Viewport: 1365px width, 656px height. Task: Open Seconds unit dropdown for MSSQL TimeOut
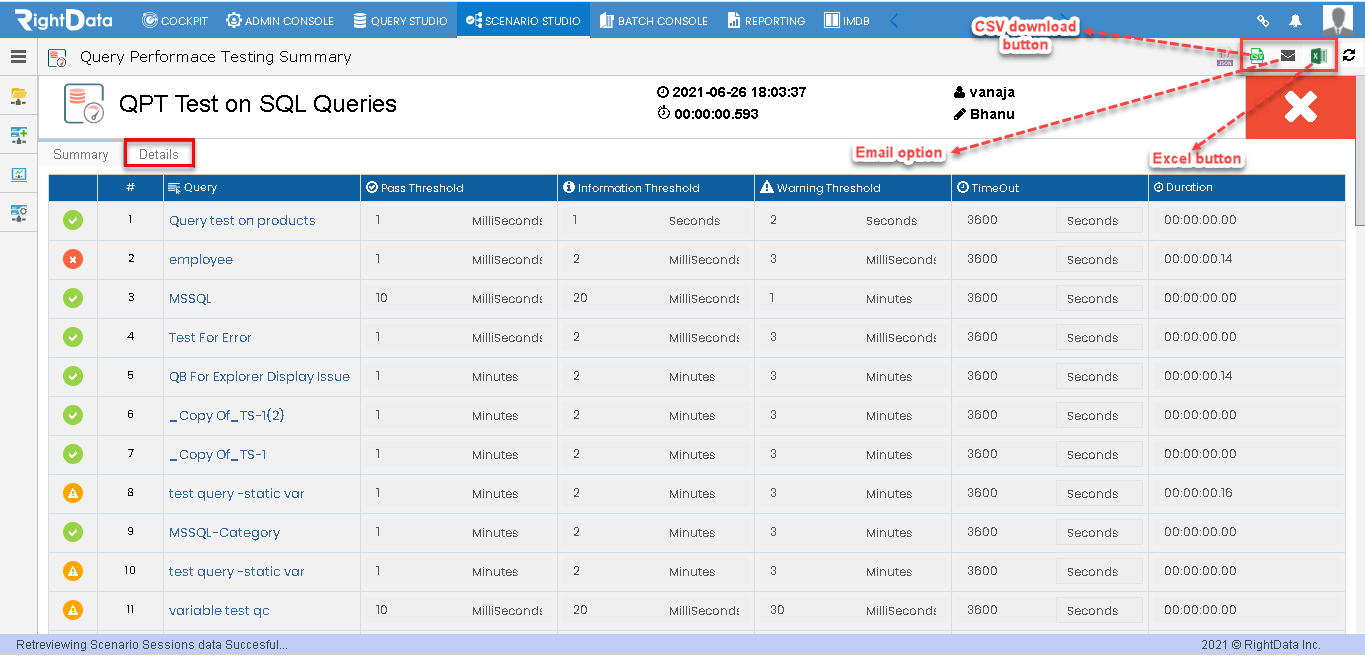(1099, 298)
